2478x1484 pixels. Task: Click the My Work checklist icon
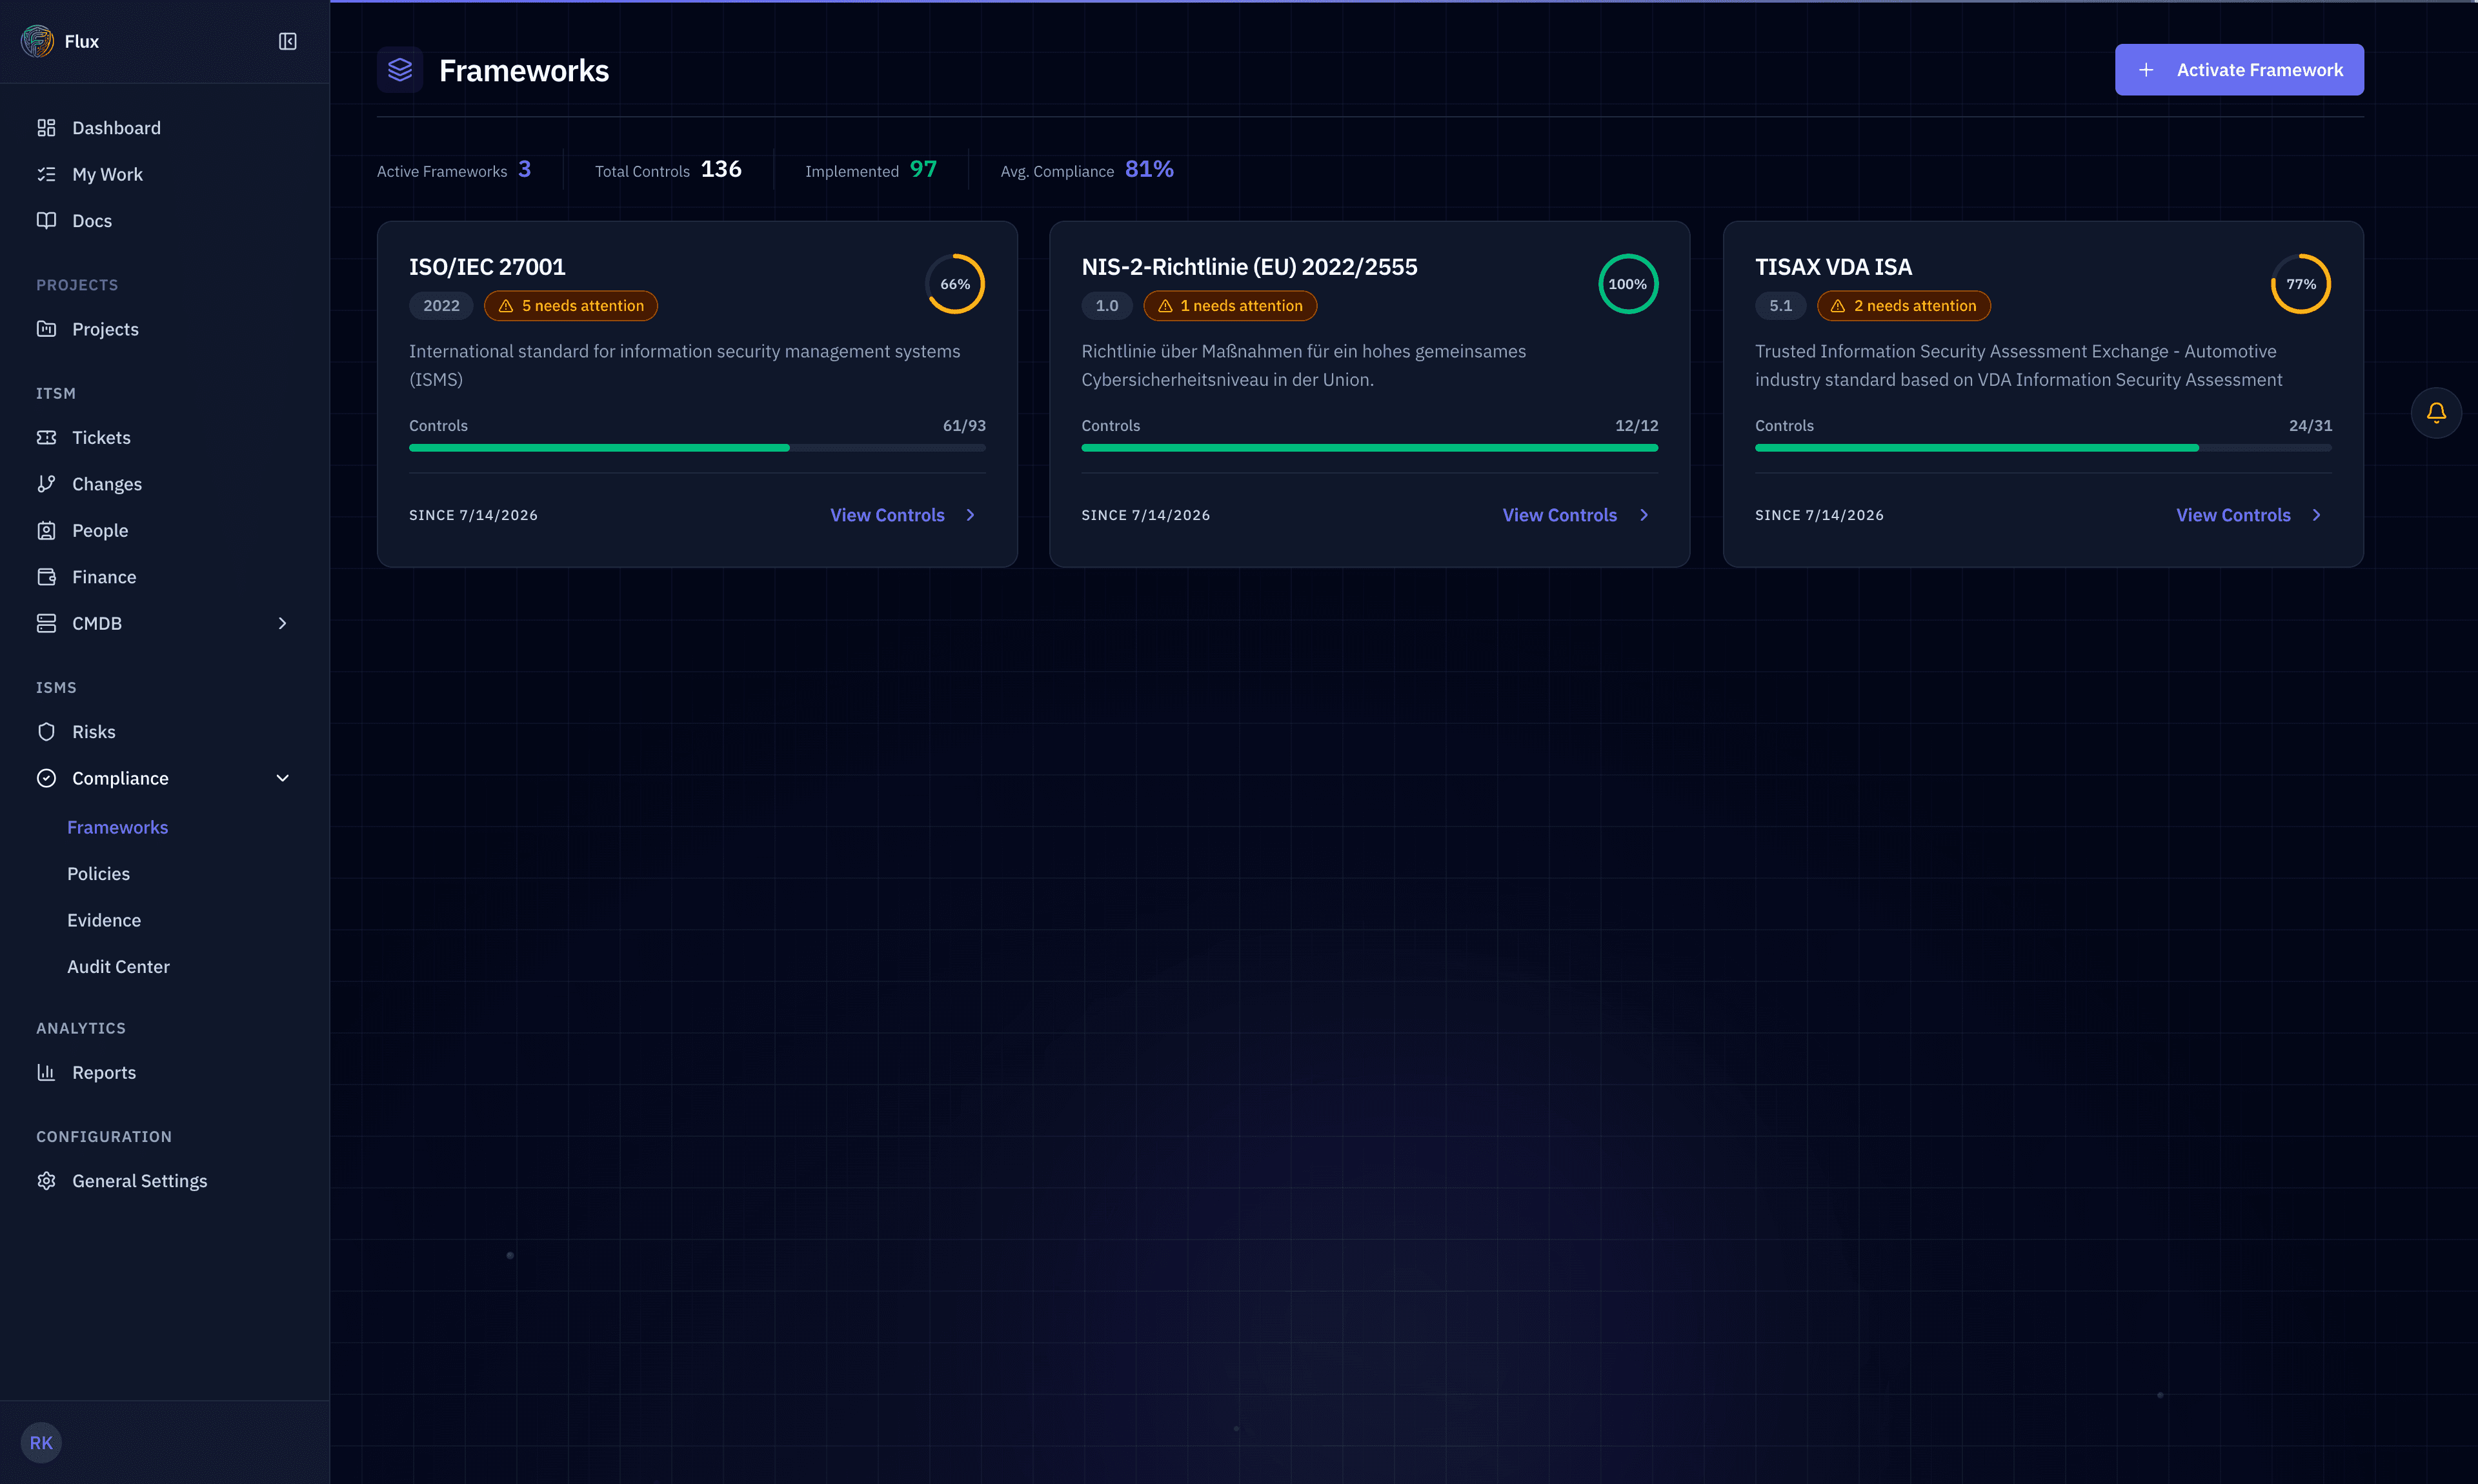point(46,174)
